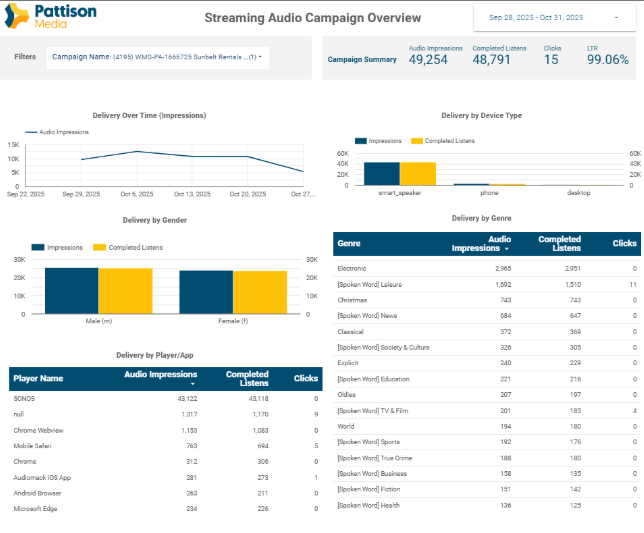The width and height of the screenshot is (644, 533).
Task: Click the smart_speaker Completed Listens bar
Action: [x=418, y=174]
